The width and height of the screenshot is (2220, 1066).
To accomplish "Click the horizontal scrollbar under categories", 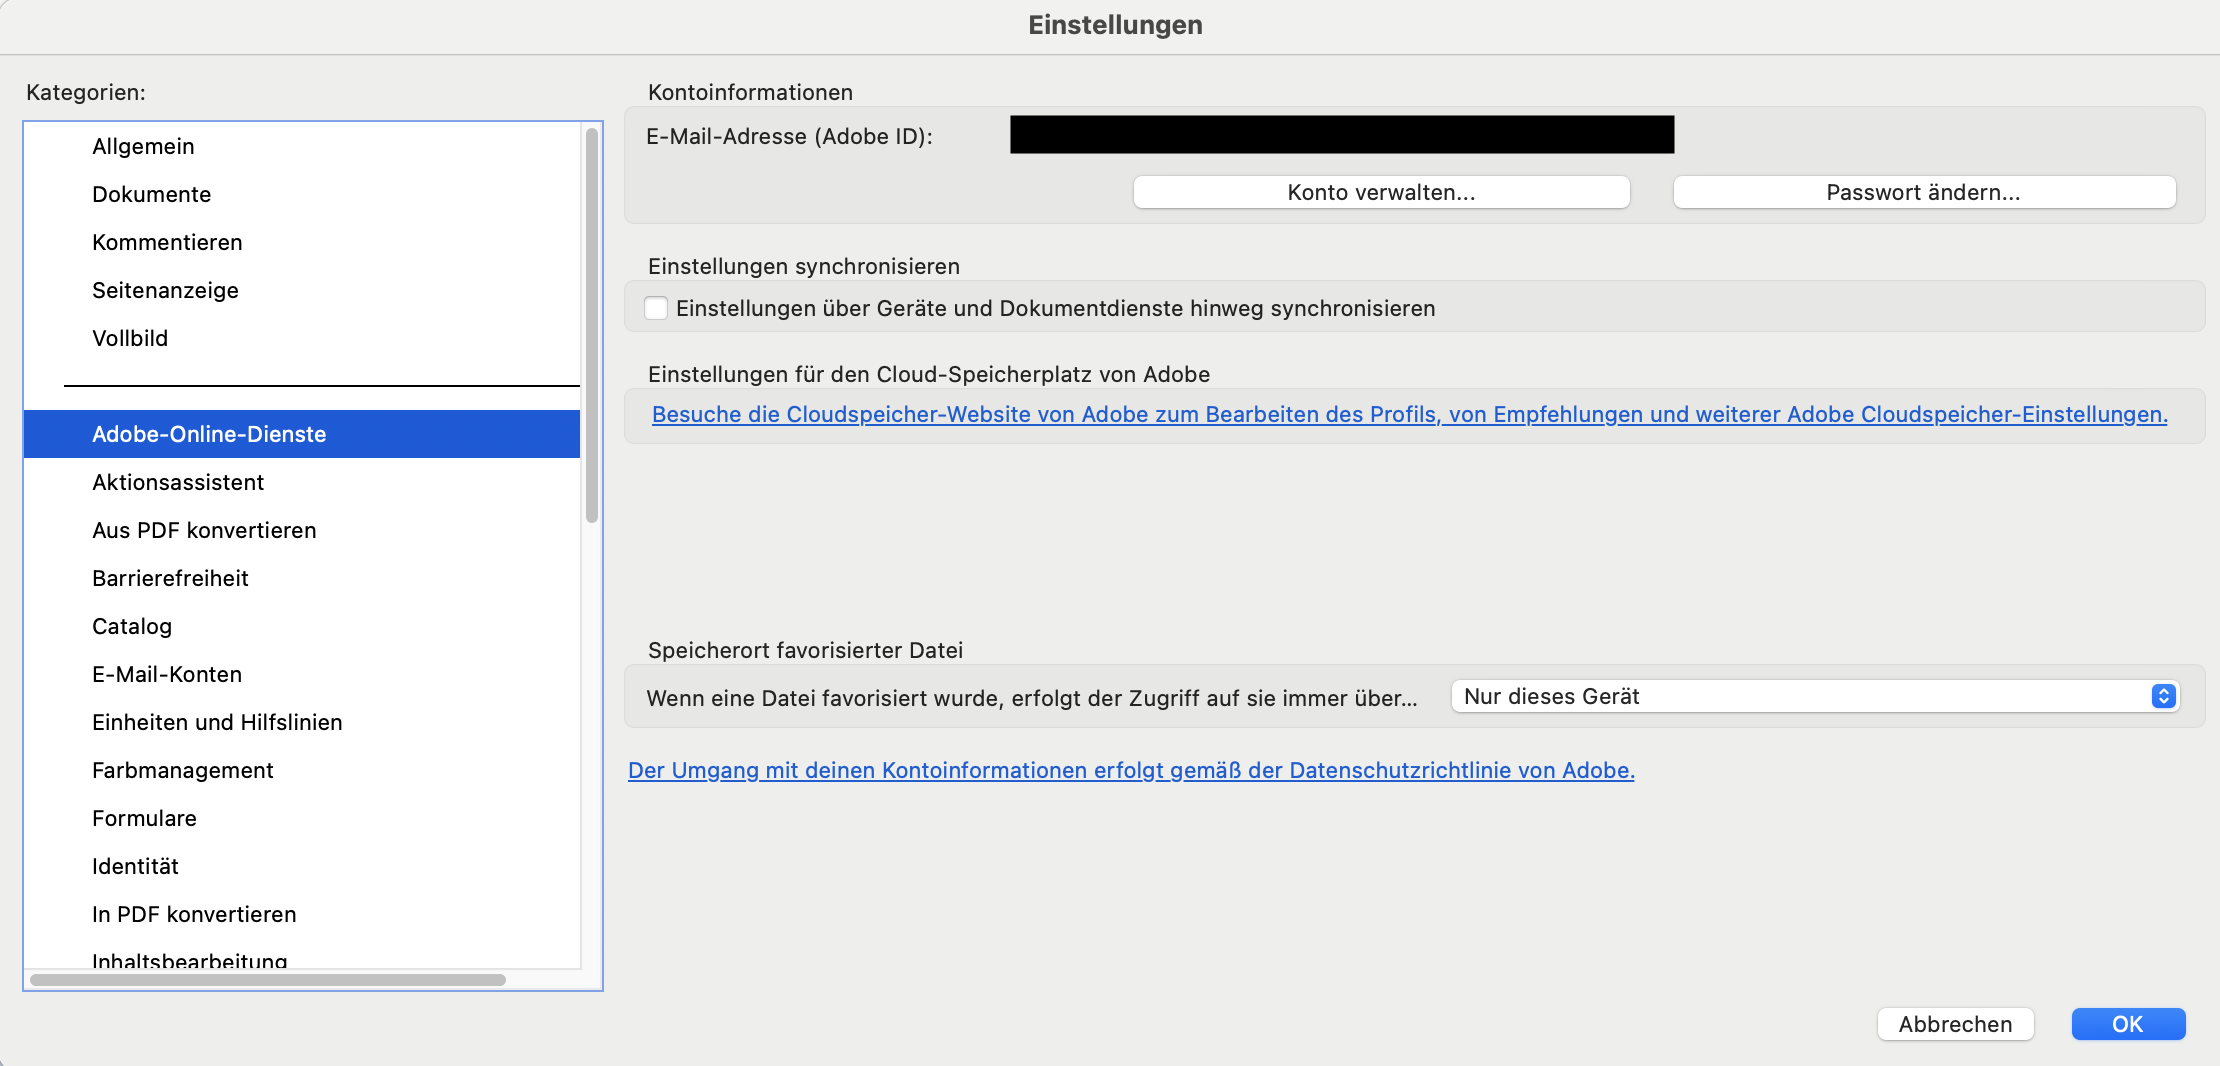I will tap(268, 980).
